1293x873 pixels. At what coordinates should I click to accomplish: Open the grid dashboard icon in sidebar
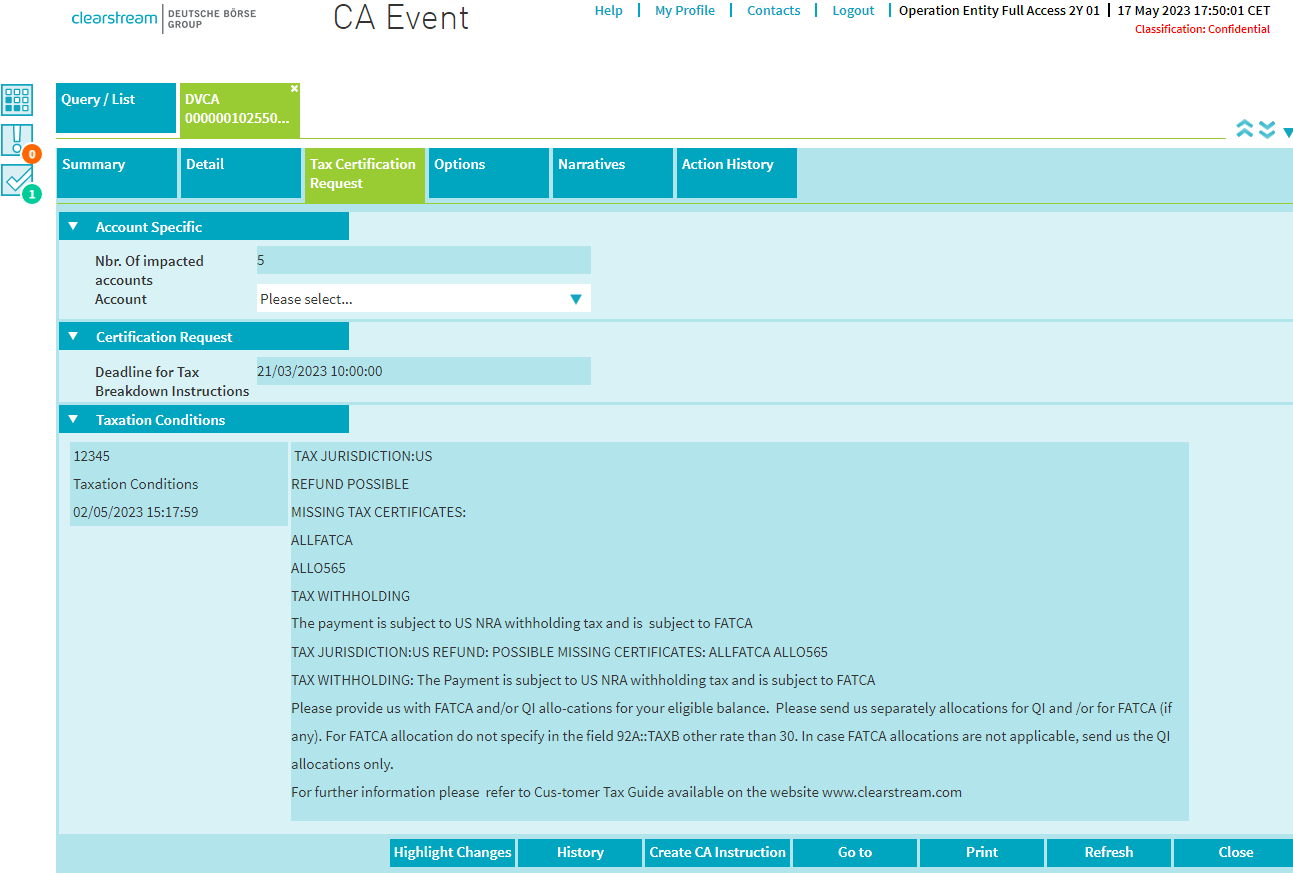(18, 100)
